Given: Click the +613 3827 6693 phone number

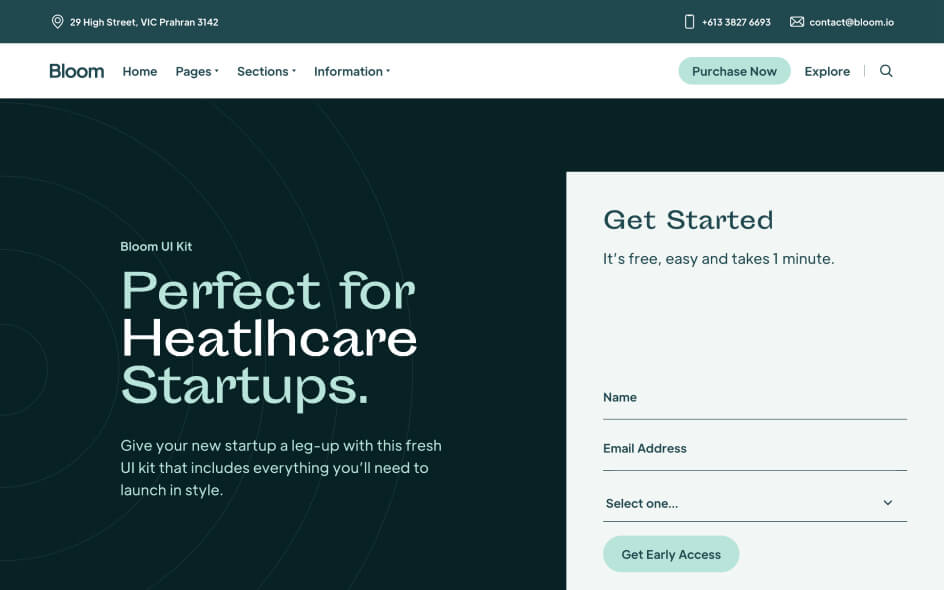Looking at the screenshot, I should tap(736, 22).
